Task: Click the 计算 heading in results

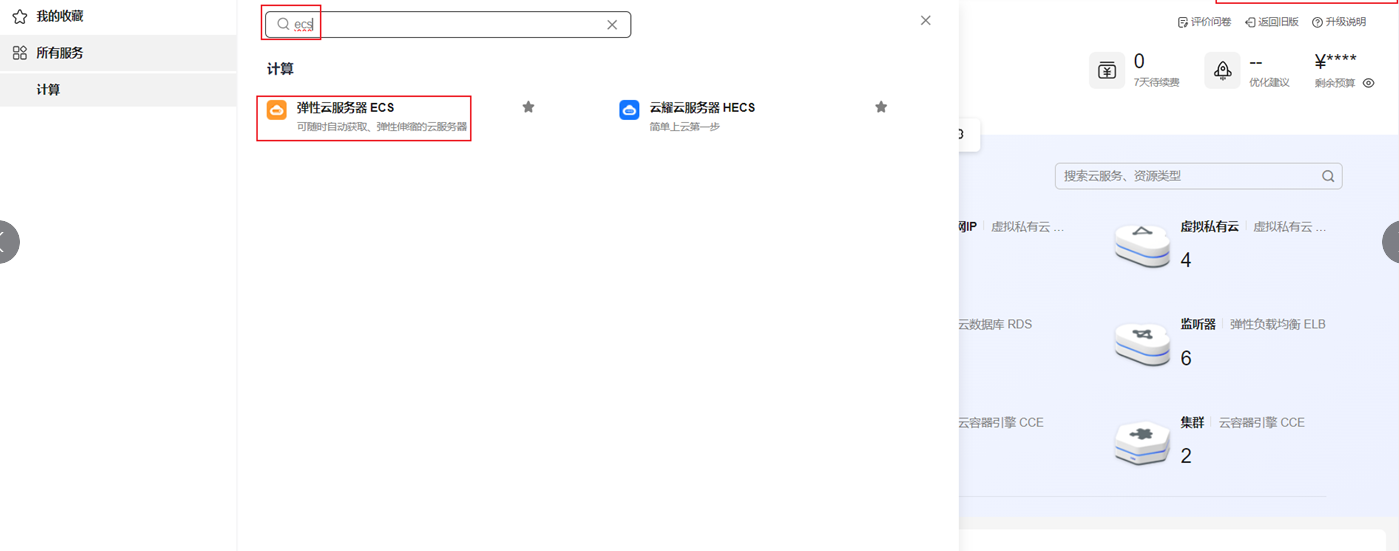Action: tap(280, 69)
